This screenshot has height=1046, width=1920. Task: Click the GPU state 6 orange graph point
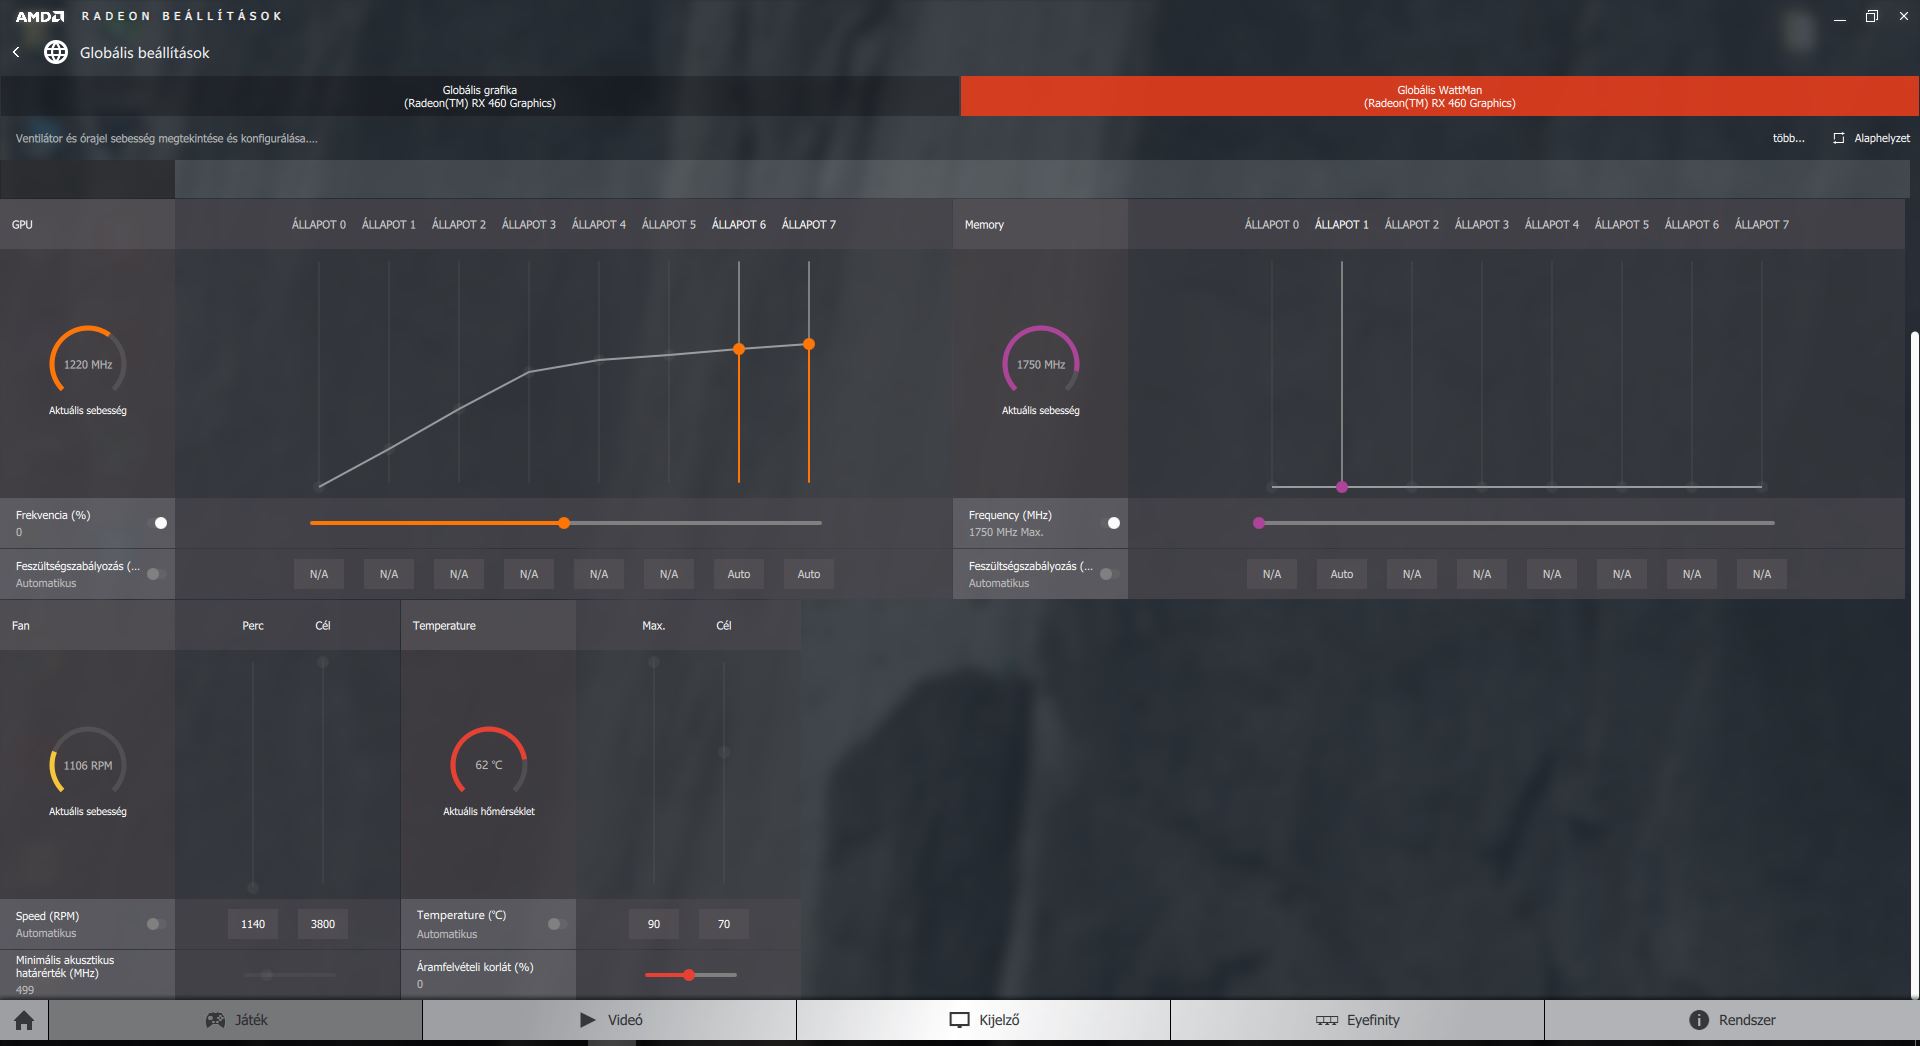pos(739,349)
